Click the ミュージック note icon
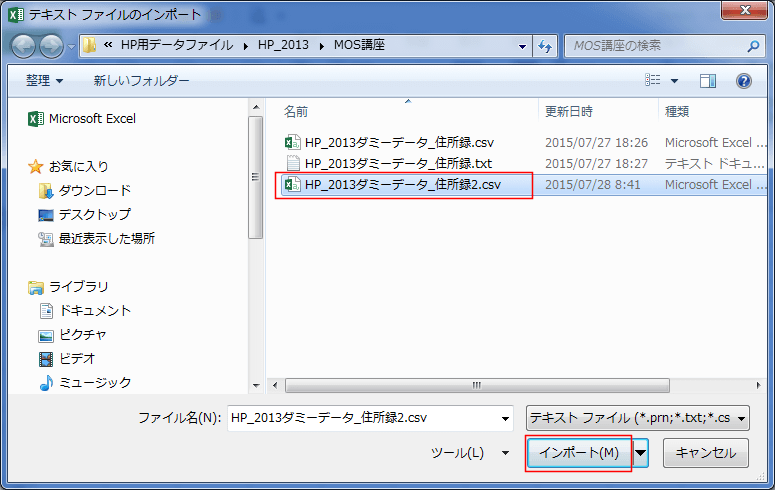This screenshot has height=490, width=775. pyautogui.click(x=45, y=383)
